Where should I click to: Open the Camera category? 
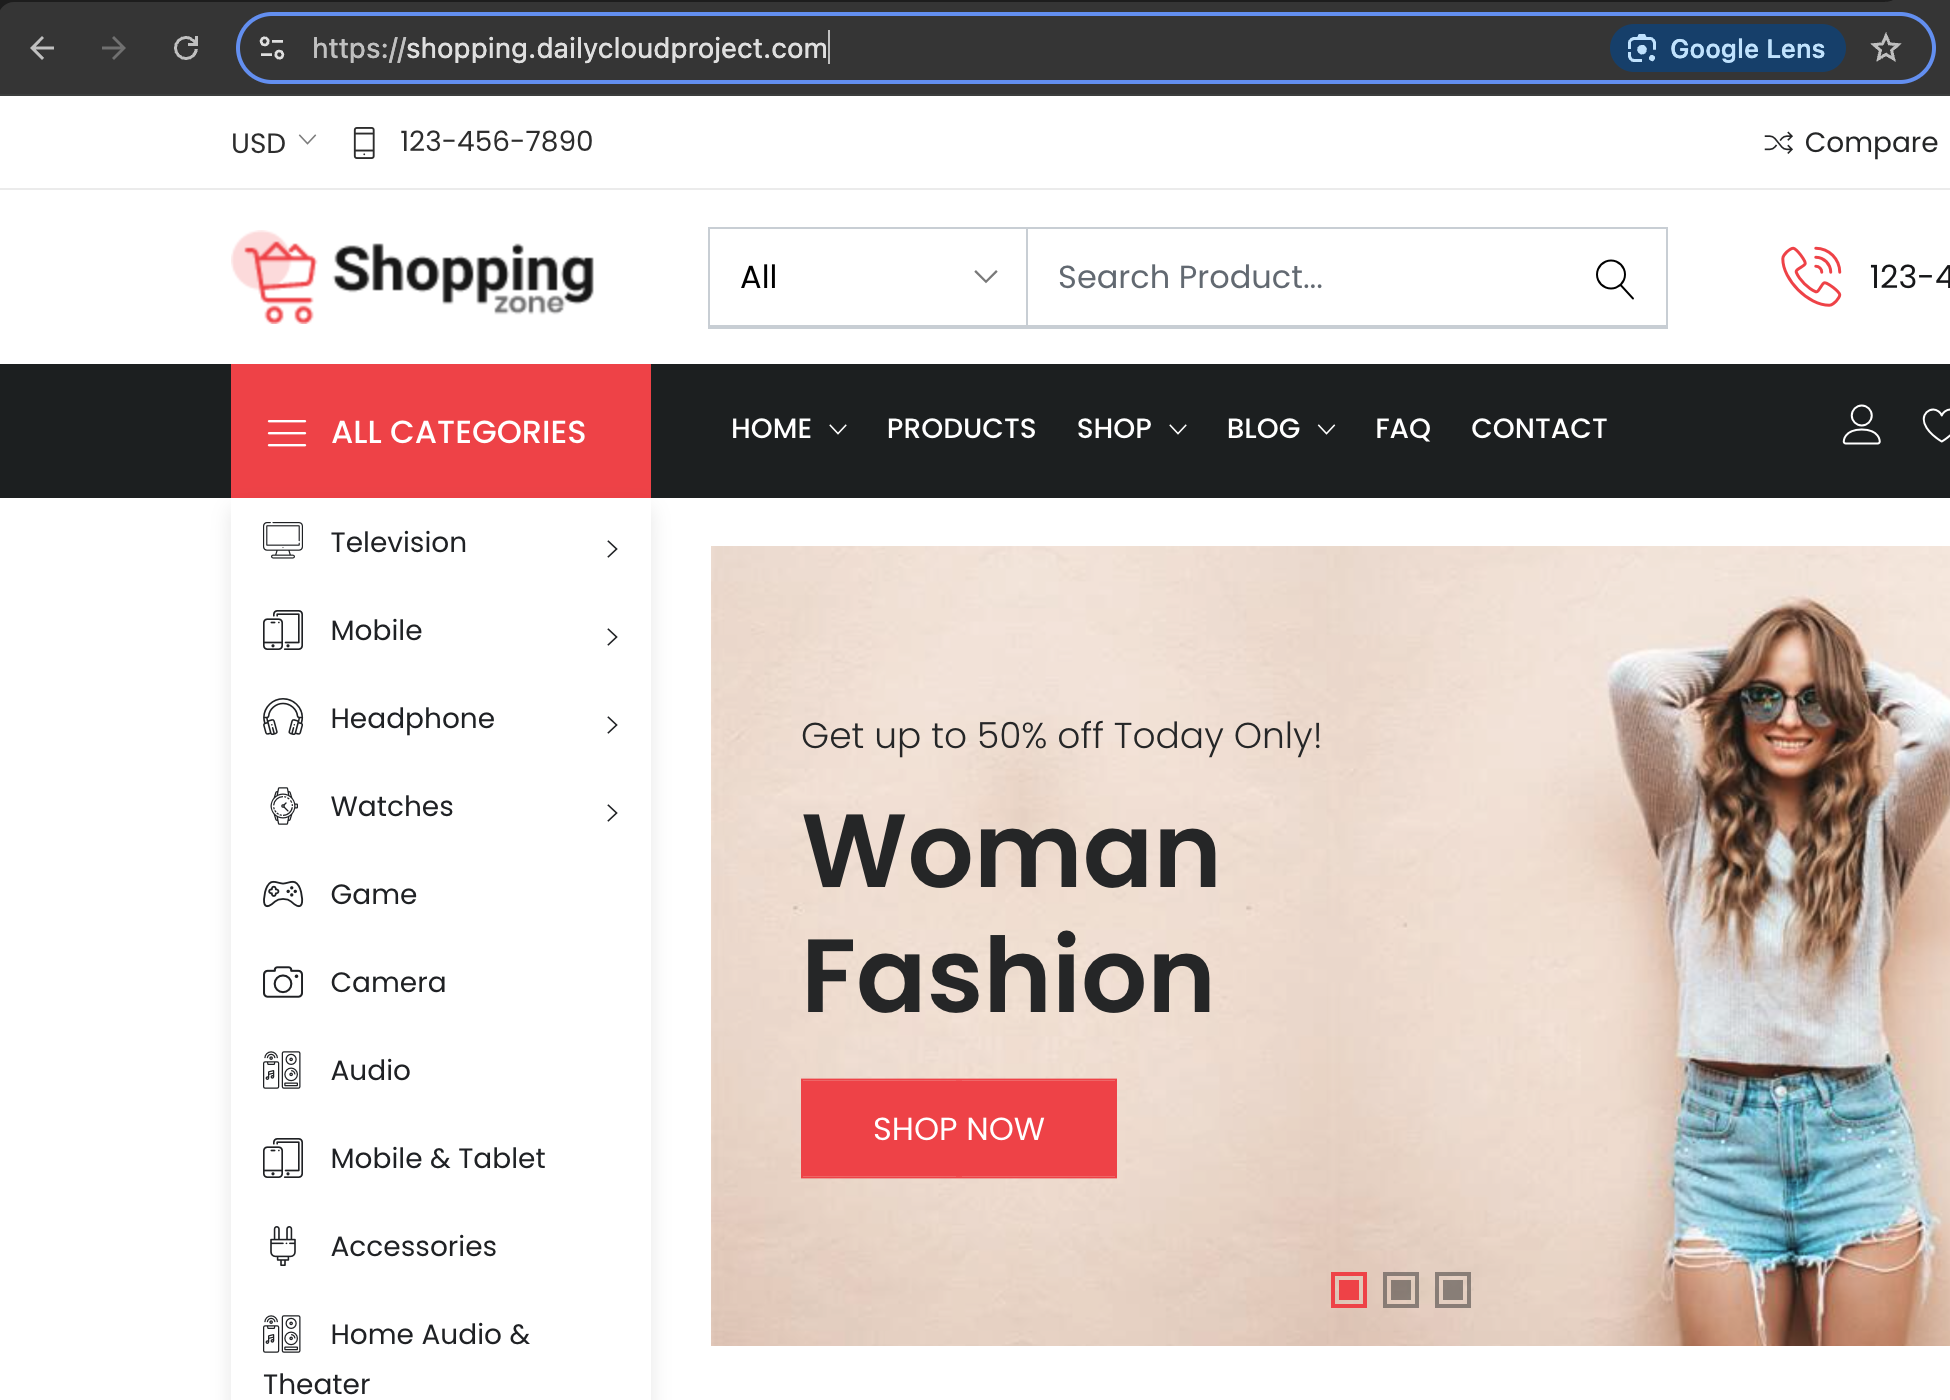pyautogui.click(x=388, y=982)
